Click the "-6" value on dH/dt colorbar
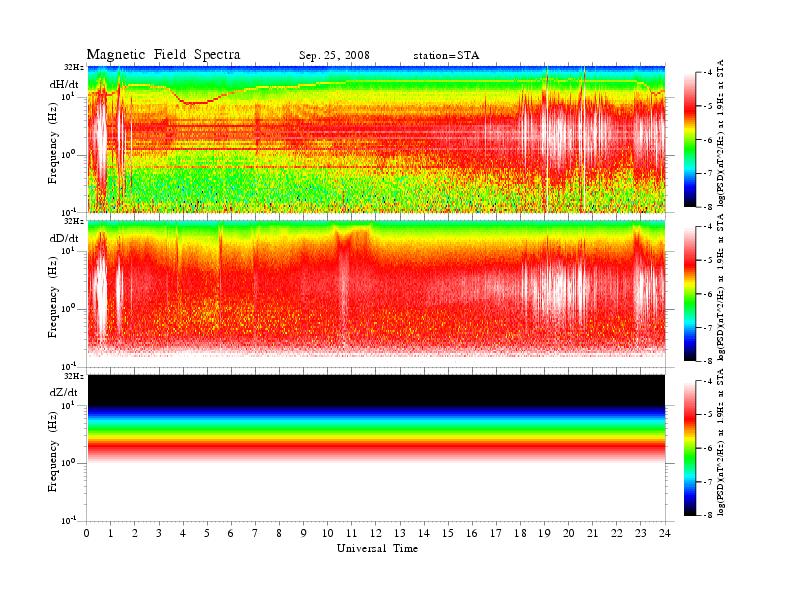 (x=707, y=140)
